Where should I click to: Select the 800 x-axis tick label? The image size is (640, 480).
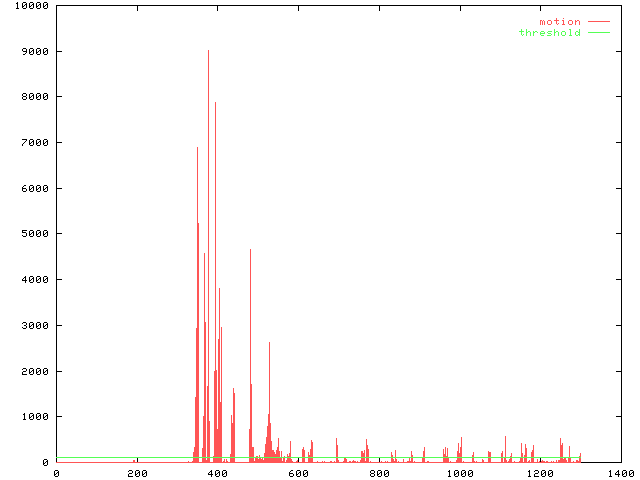[x=379, y=473]
